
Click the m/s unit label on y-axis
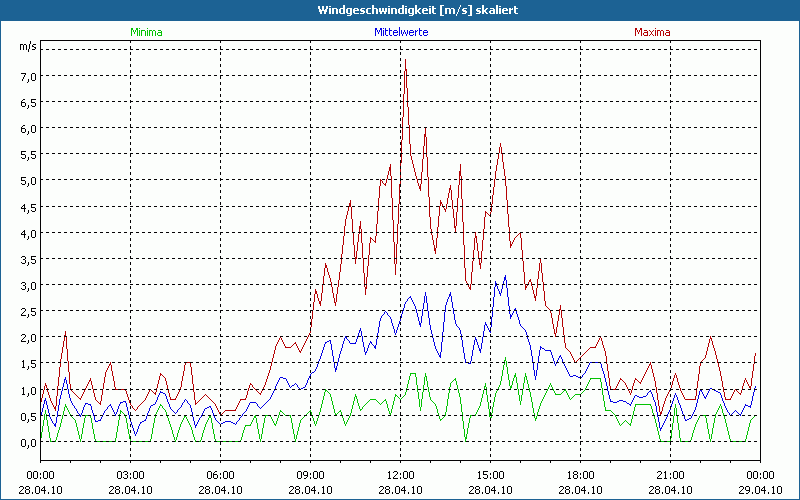[x=28, y=46]
